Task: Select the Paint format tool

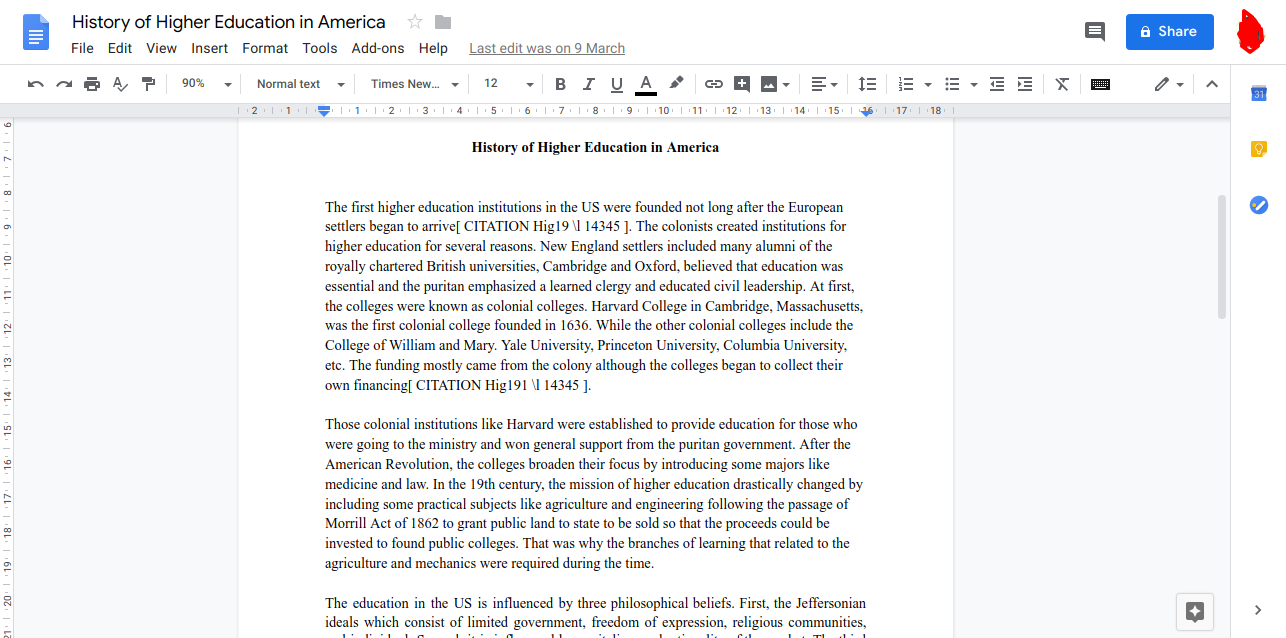Action: point(148,84)
